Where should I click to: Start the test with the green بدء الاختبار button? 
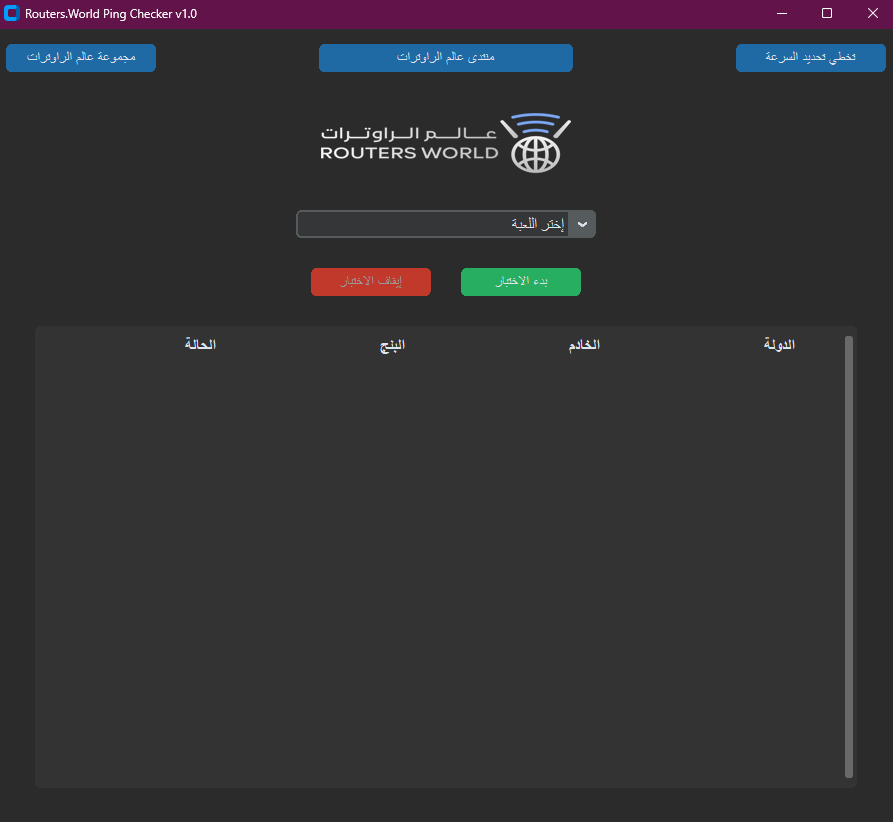coord(521,281)
